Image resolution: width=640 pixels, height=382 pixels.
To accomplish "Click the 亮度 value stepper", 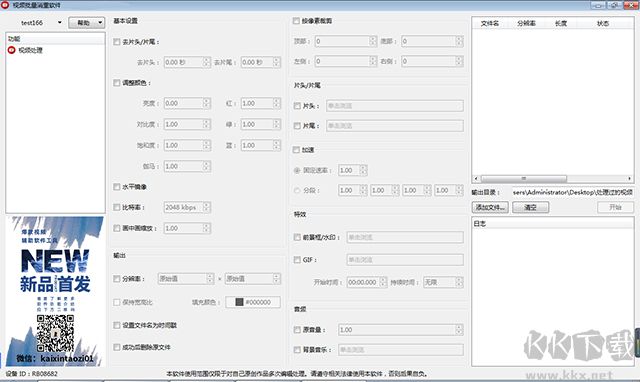I will [x=207, y=103].
